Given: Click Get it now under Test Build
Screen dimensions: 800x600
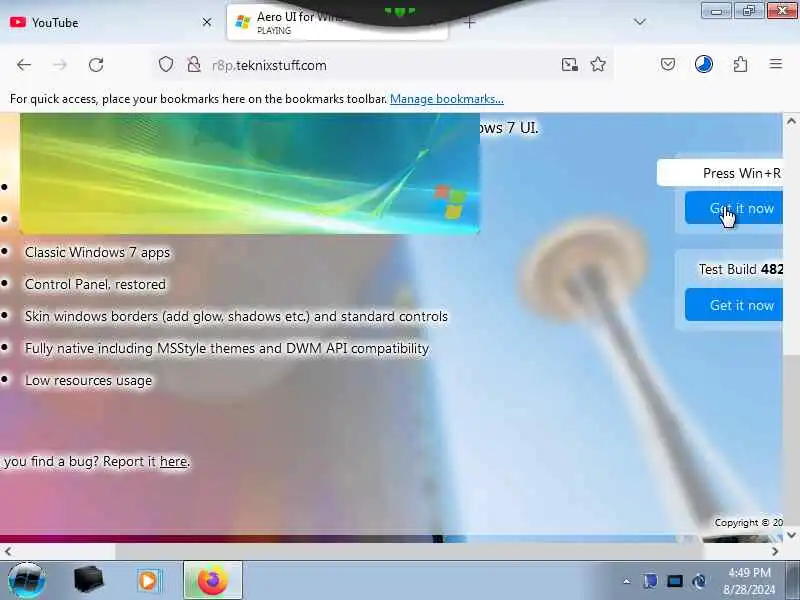Looking at the screenshot, I should coord(734,305).
